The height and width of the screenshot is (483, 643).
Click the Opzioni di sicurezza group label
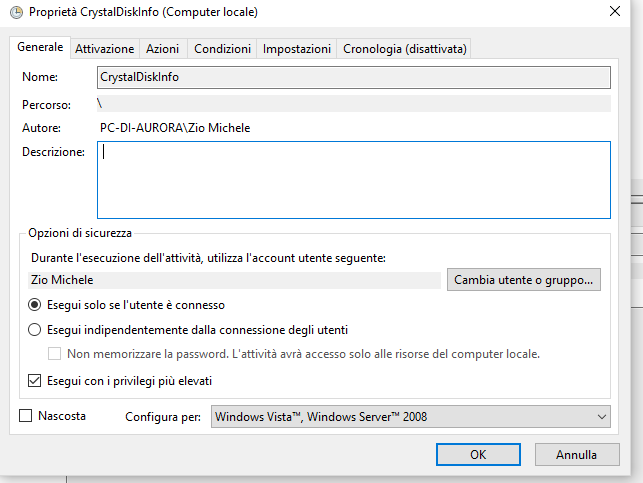click(x=80, y=233)
